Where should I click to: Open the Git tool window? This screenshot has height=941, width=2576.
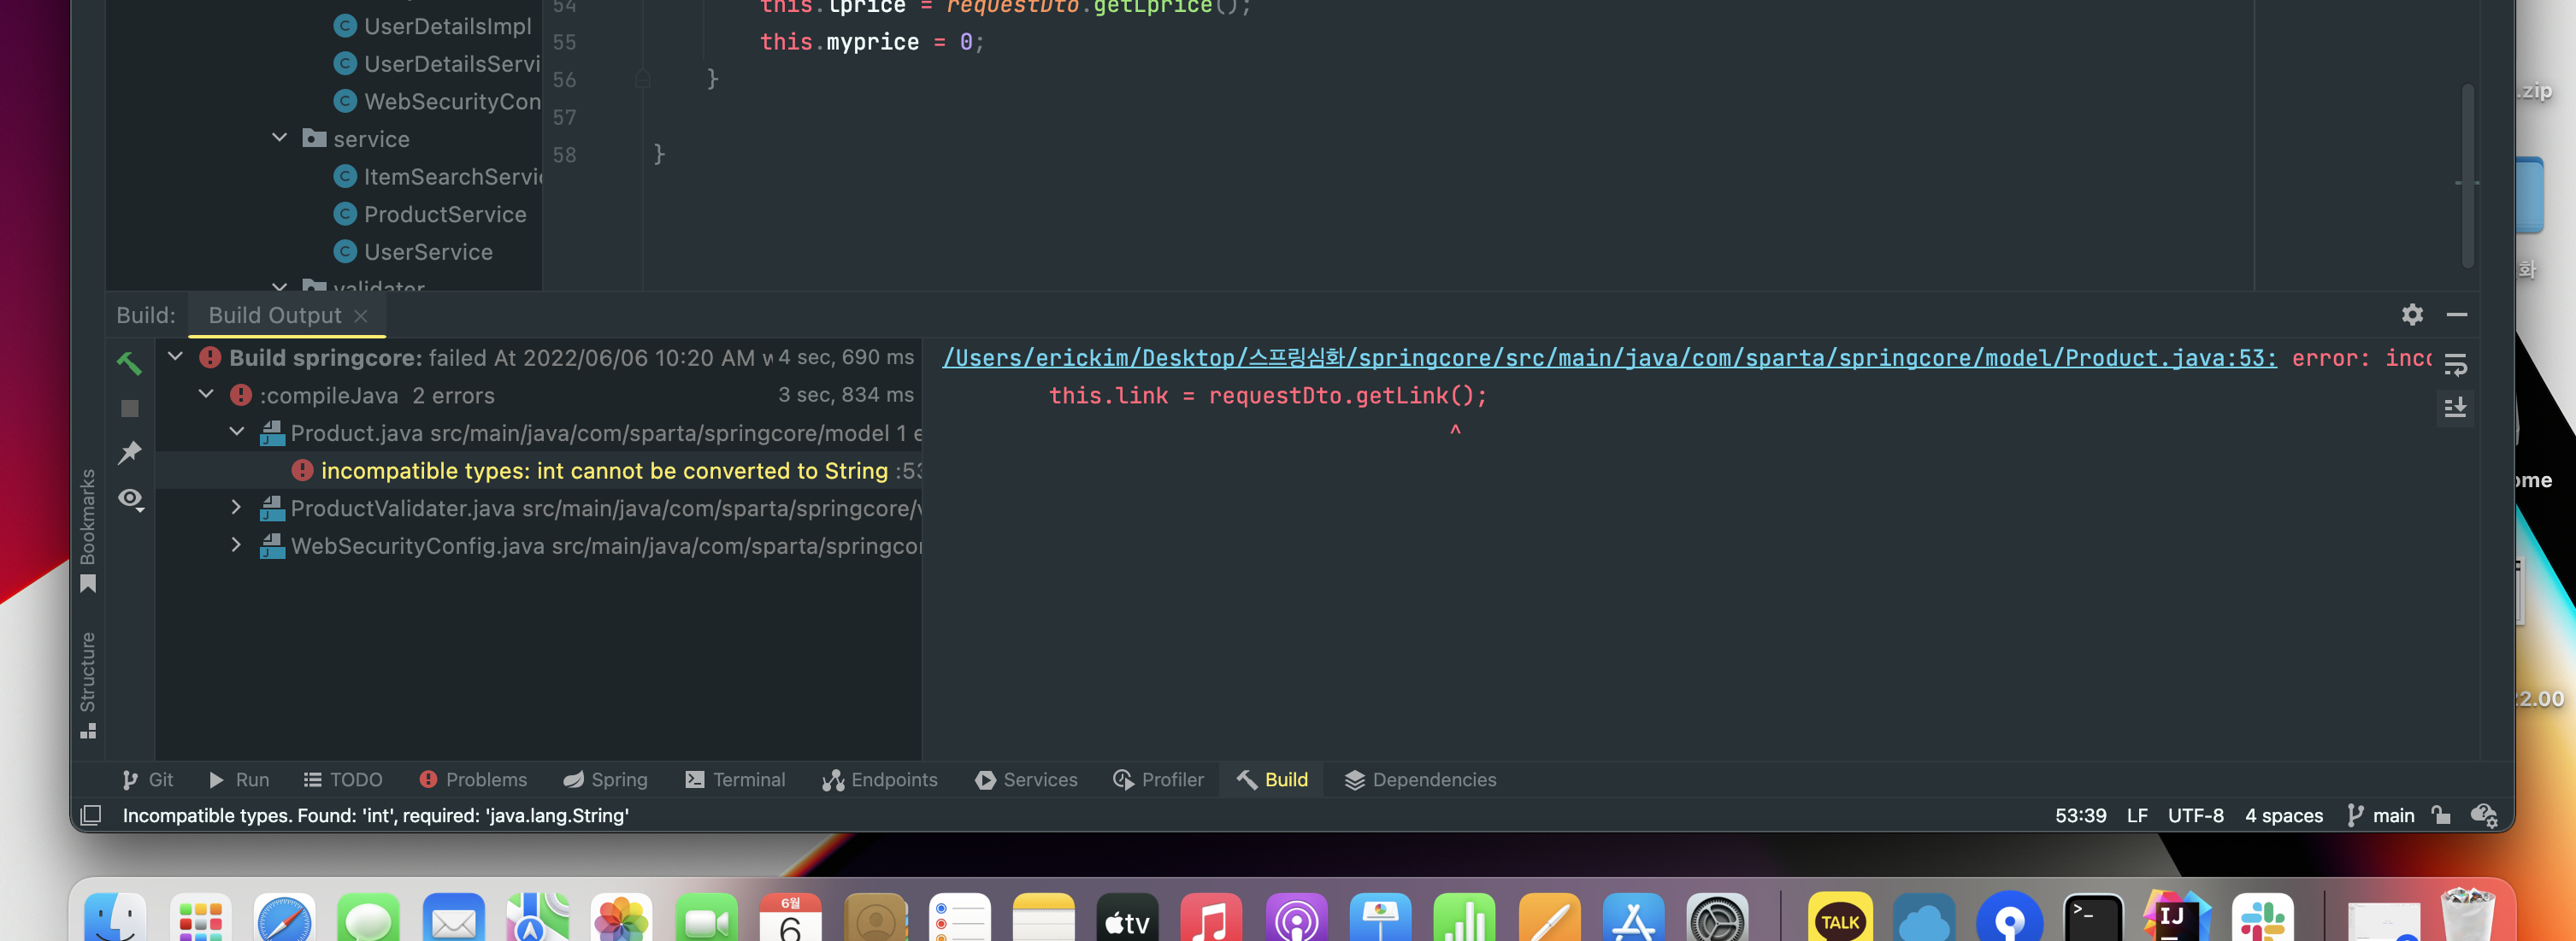(x=147, y=779)
